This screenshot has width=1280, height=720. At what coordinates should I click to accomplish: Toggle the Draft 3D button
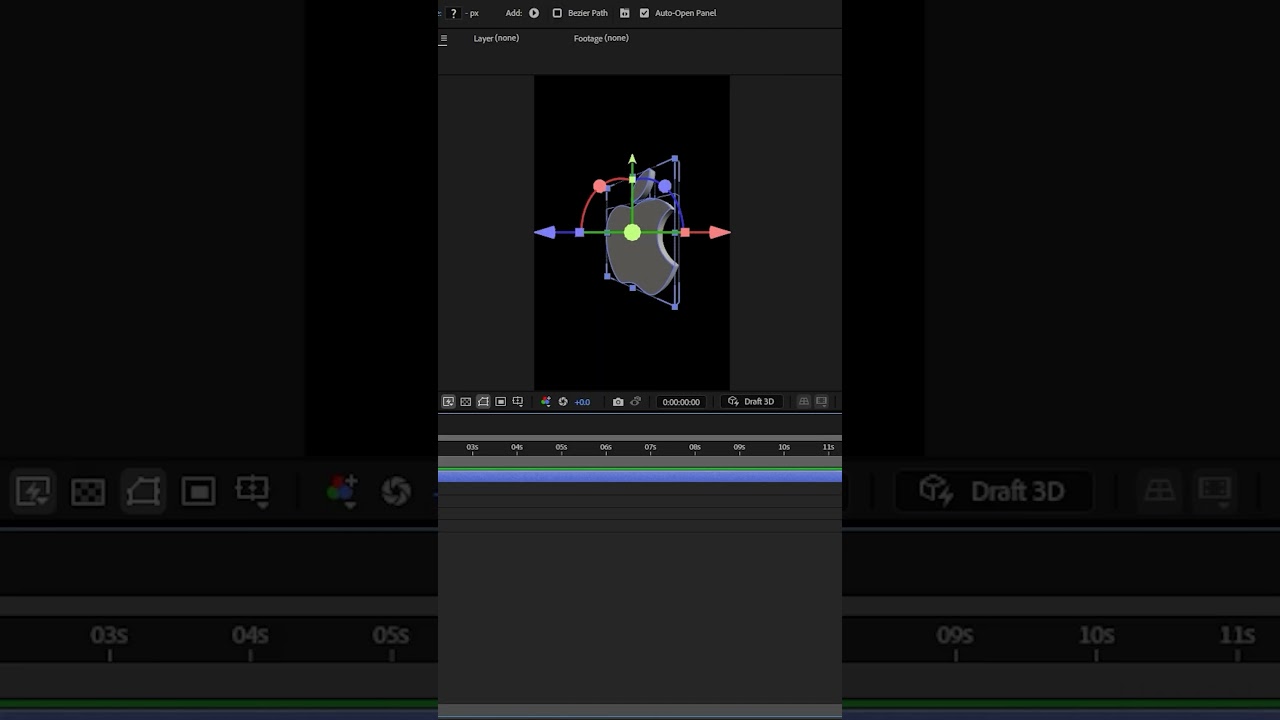coord(751,401)
